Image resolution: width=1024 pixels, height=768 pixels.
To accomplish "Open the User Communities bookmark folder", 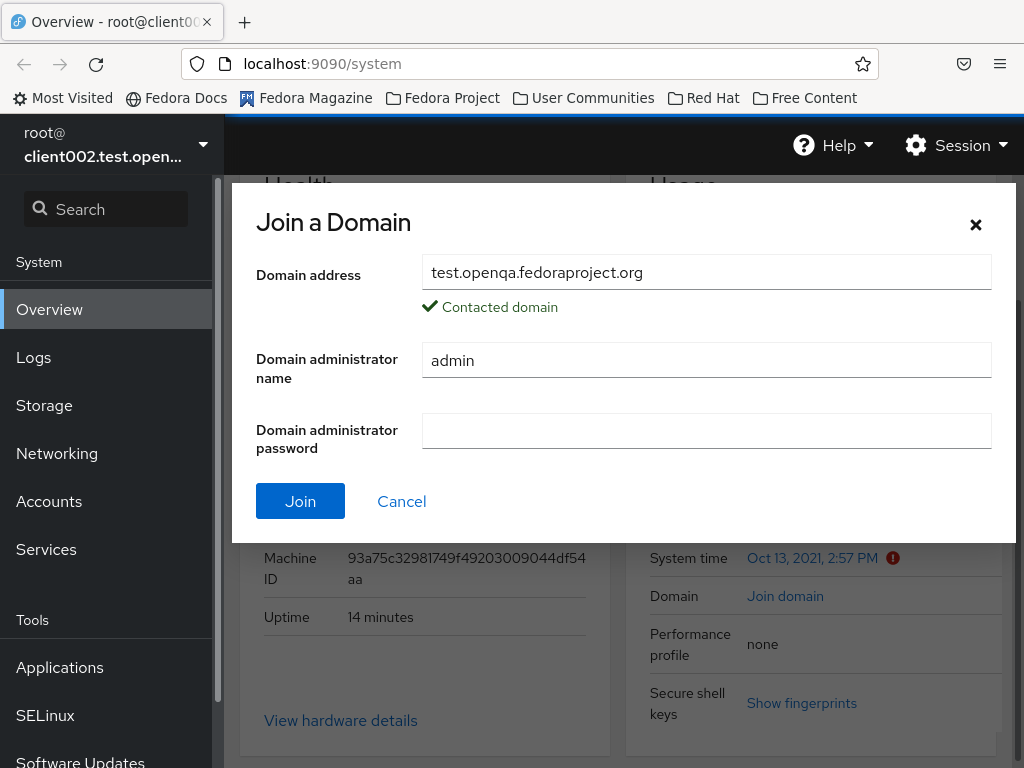I will click(583, 98).
